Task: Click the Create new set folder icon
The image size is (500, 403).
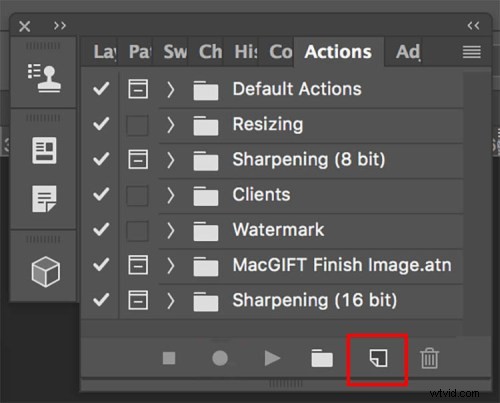Action: (322, 358)
